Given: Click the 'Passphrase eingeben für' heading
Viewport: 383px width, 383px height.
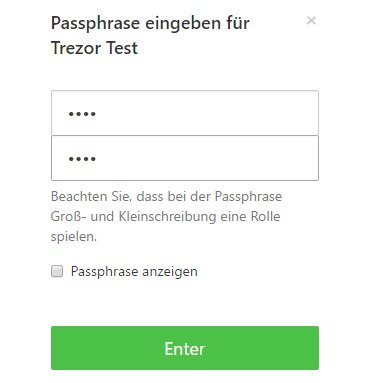Looking at the screenshot, I should pos(150,23).
